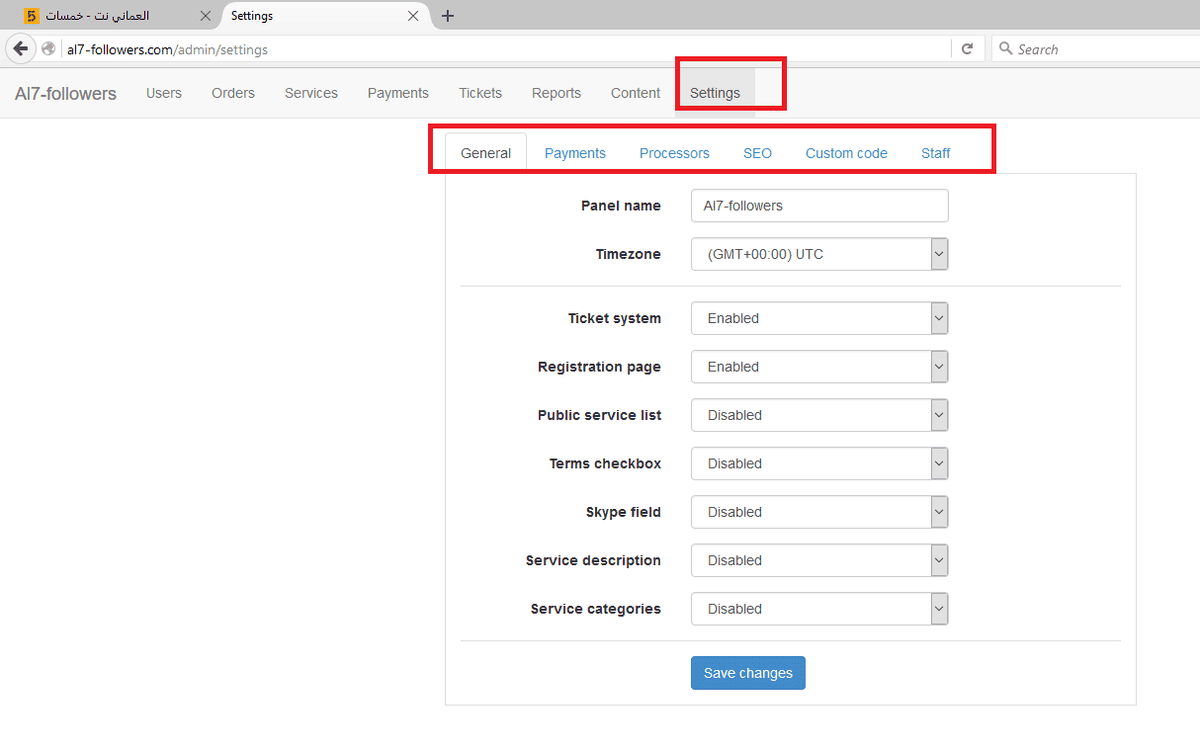Select the Staff settings tab

936,153
